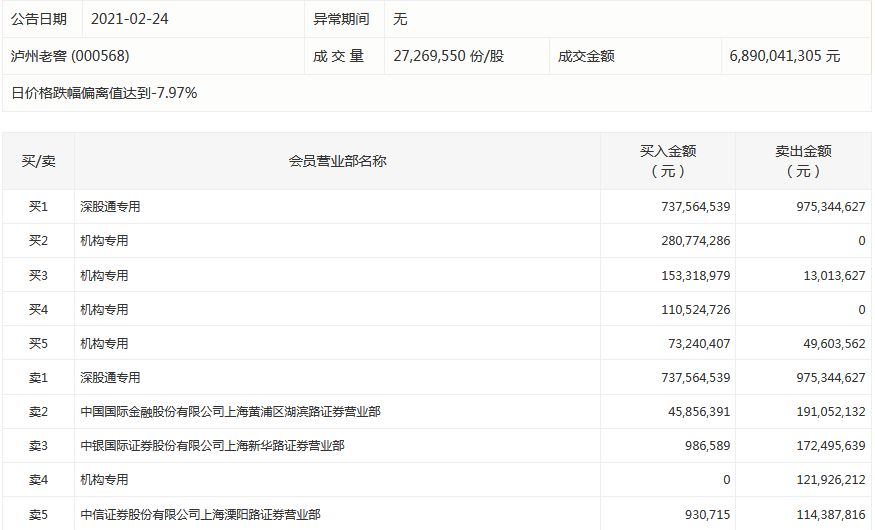The image size is (875, 530).
Task: Open 中信证券 上海溧阳路 branch link
Action: [200, 514]
